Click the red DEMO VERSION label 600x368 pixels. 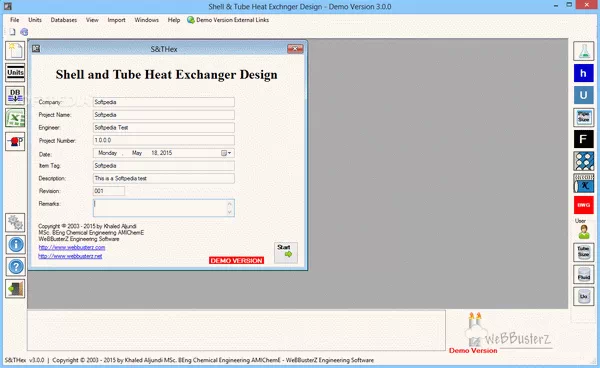pyautogui.click(x=236, y=261)
